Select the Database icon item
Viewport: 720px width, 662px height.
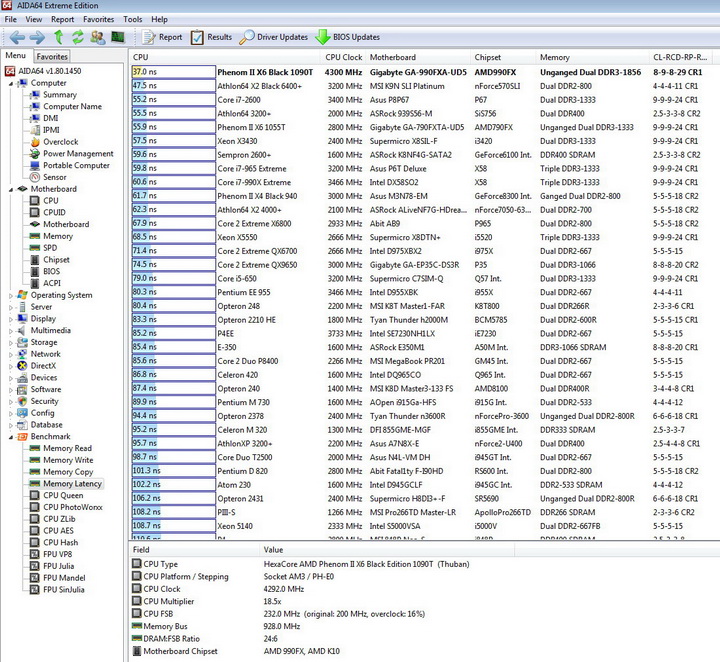pyautogui.click(x=22, y=425)
